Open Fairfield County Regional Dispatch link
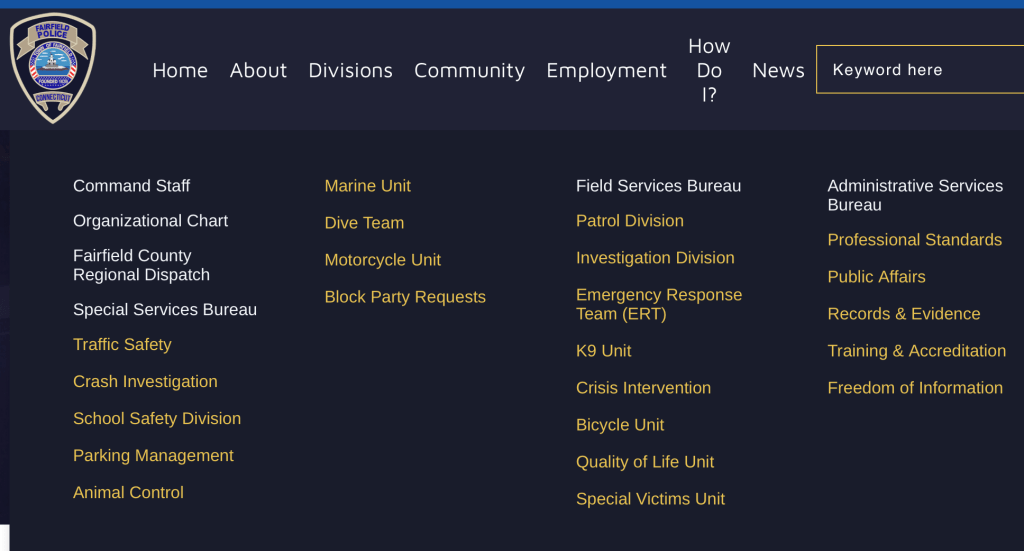Screen dimensions: 1024x551 141,265
